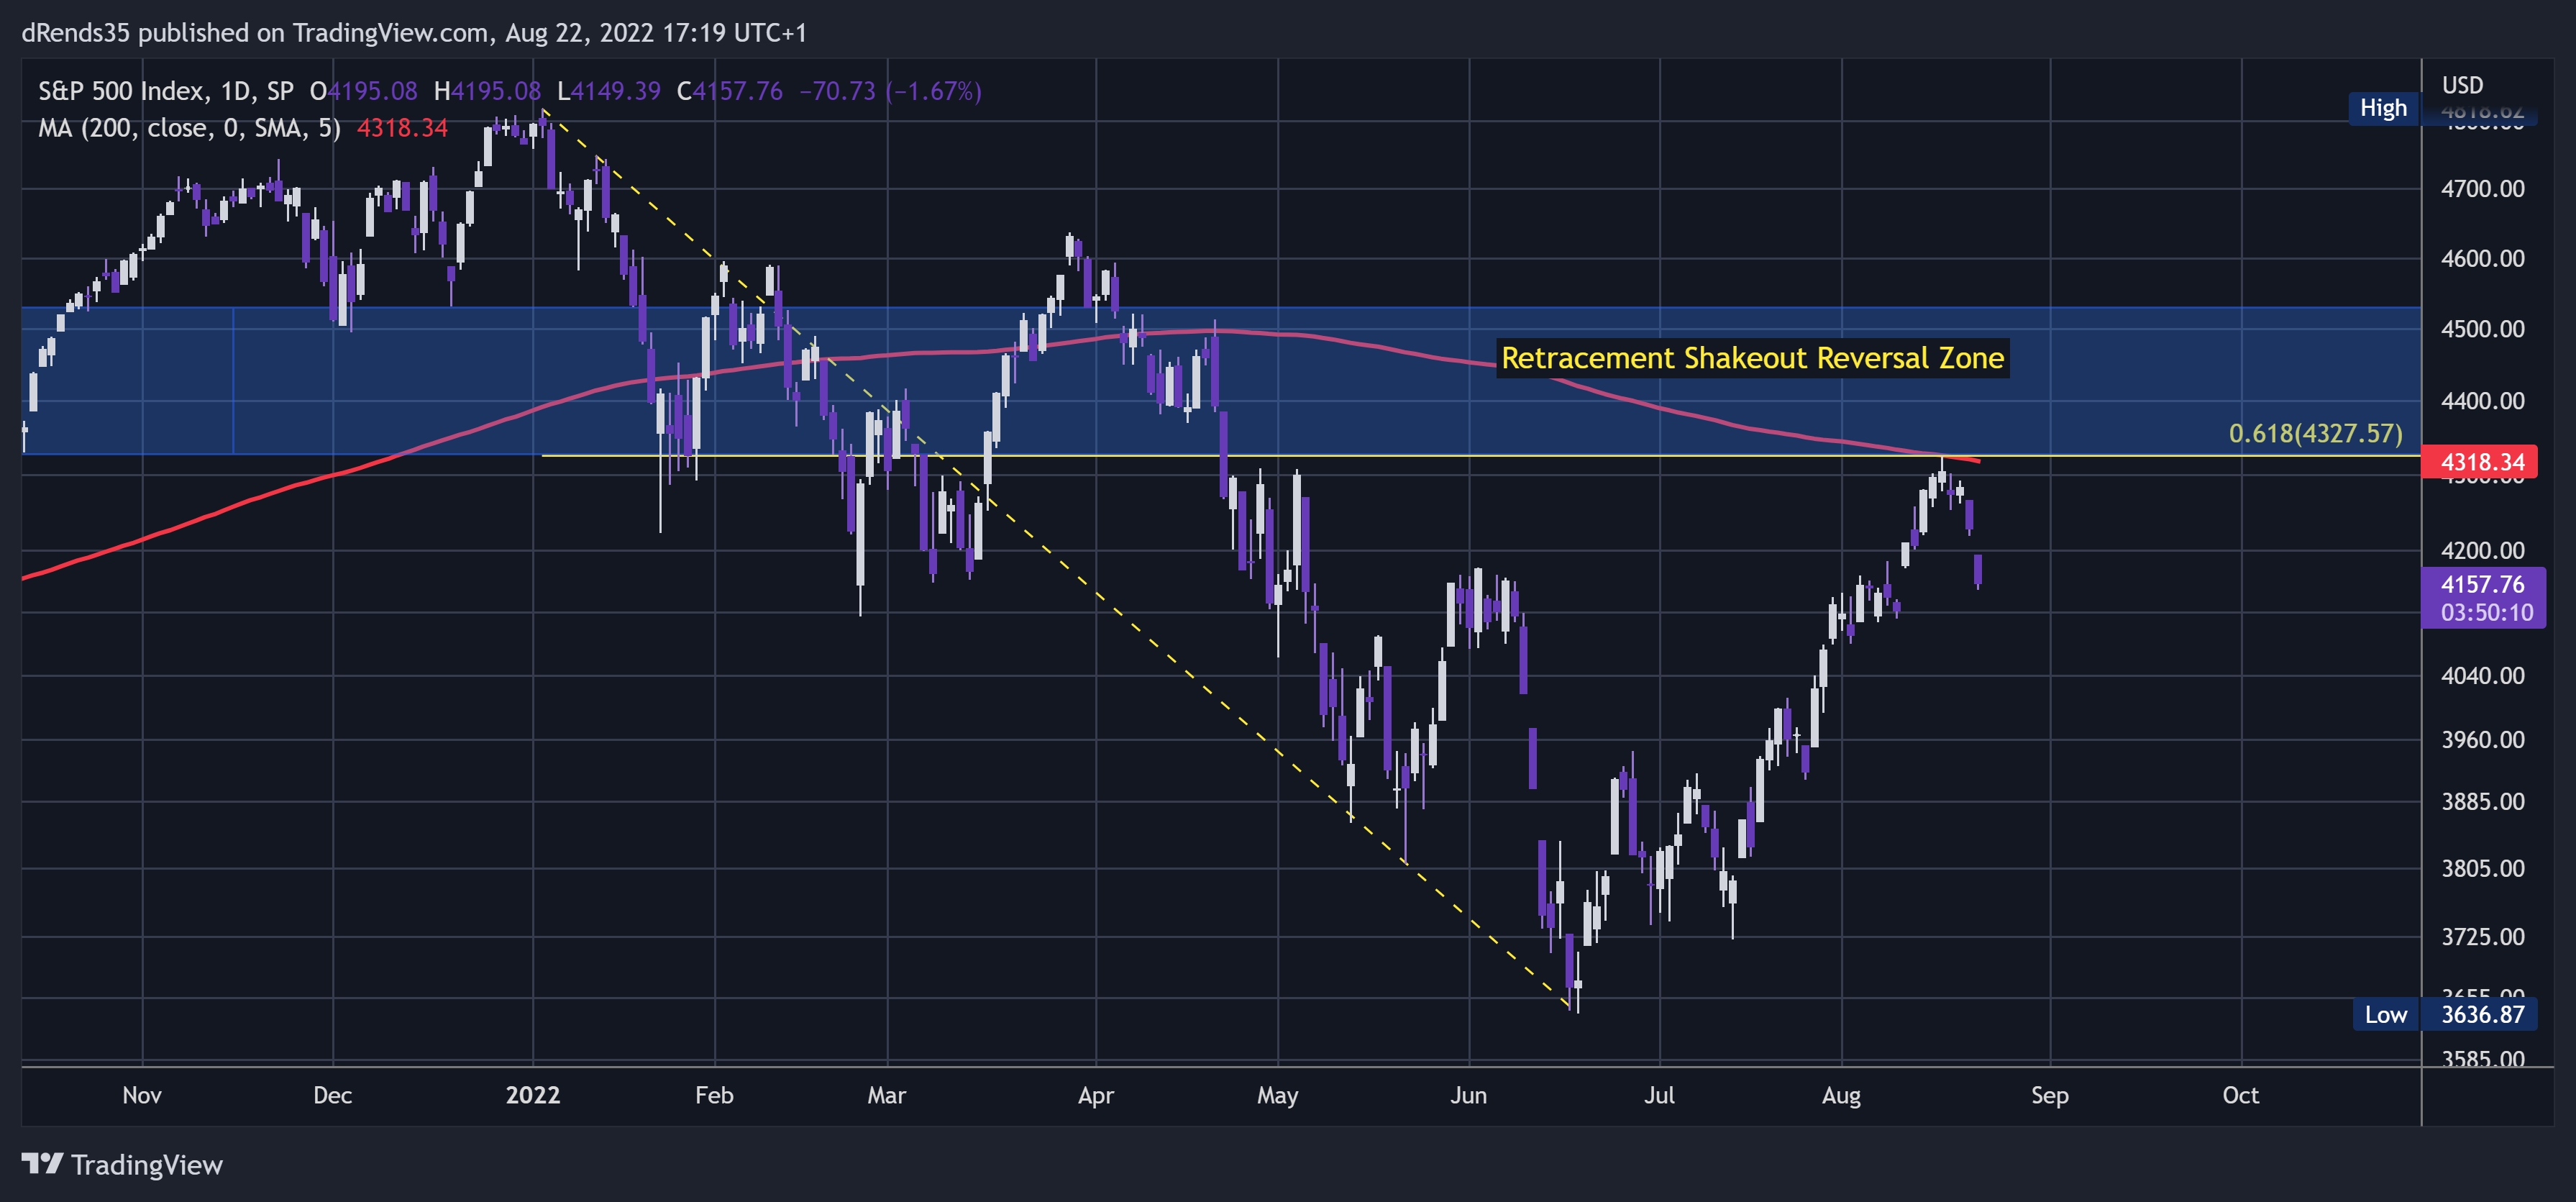
Task: Click the 2022 label on the time axis
Action: [x=533, y=1095]
